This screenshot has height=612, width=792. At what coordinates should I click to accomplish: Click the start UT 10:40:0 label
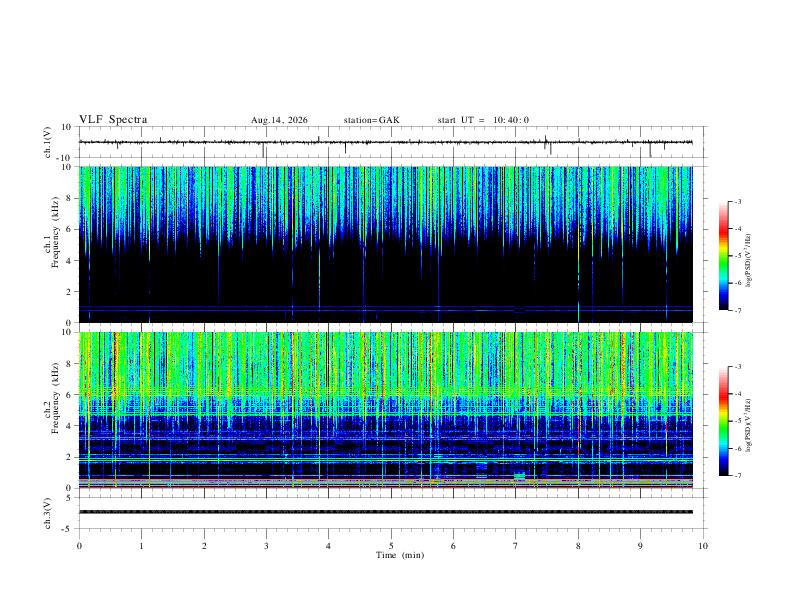point(483,120)
